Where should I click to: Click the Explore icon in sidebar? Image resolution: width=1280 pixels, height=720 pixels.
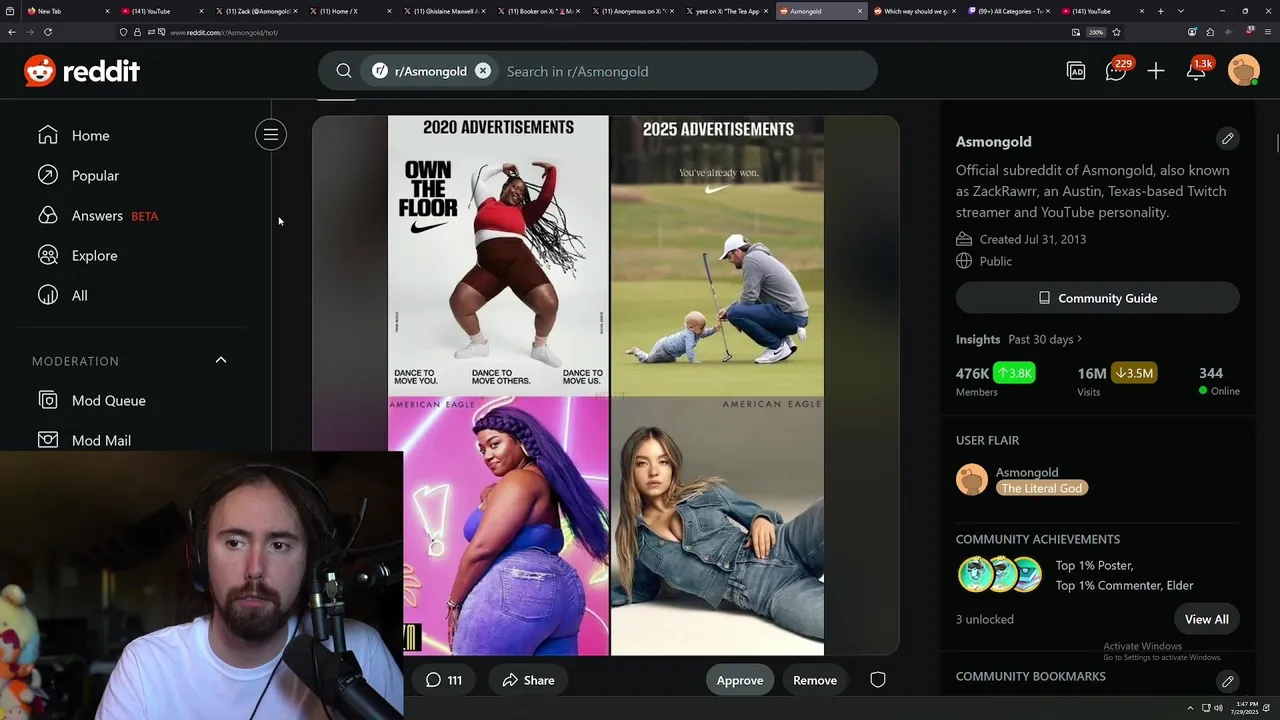(48, 255)
